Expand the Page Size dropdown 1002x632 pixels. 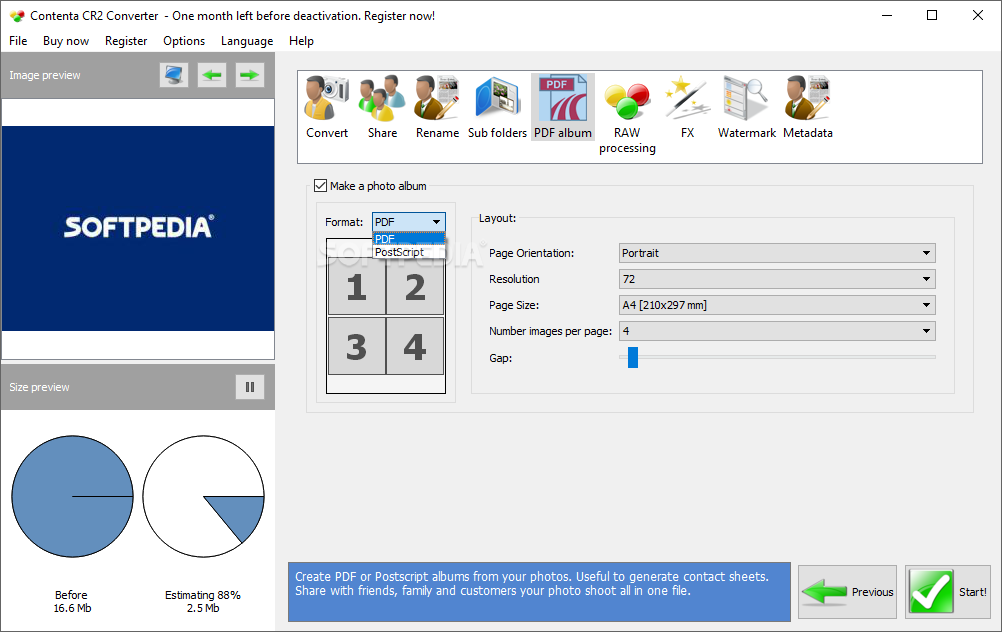point(777,305)
